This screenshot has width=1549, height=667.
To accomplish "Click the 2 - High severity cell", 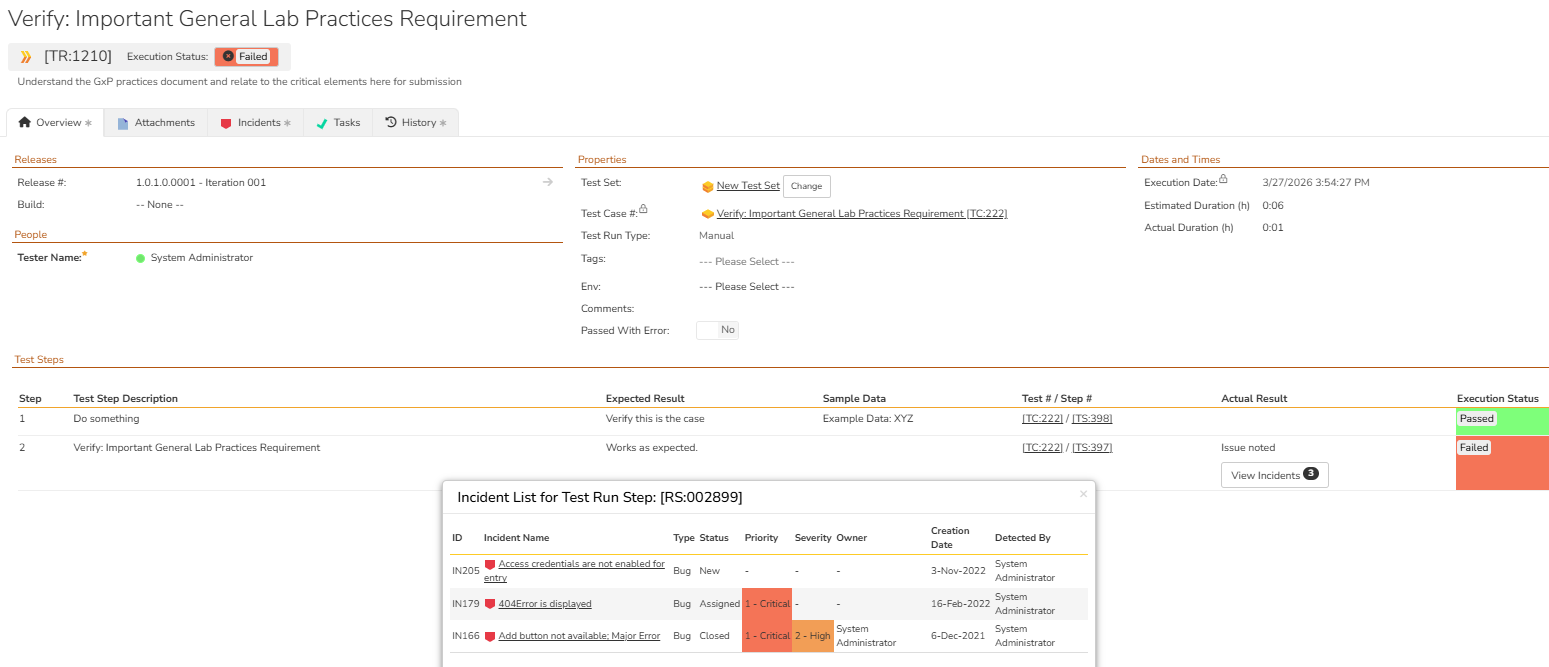I will (x=812, y=636).
